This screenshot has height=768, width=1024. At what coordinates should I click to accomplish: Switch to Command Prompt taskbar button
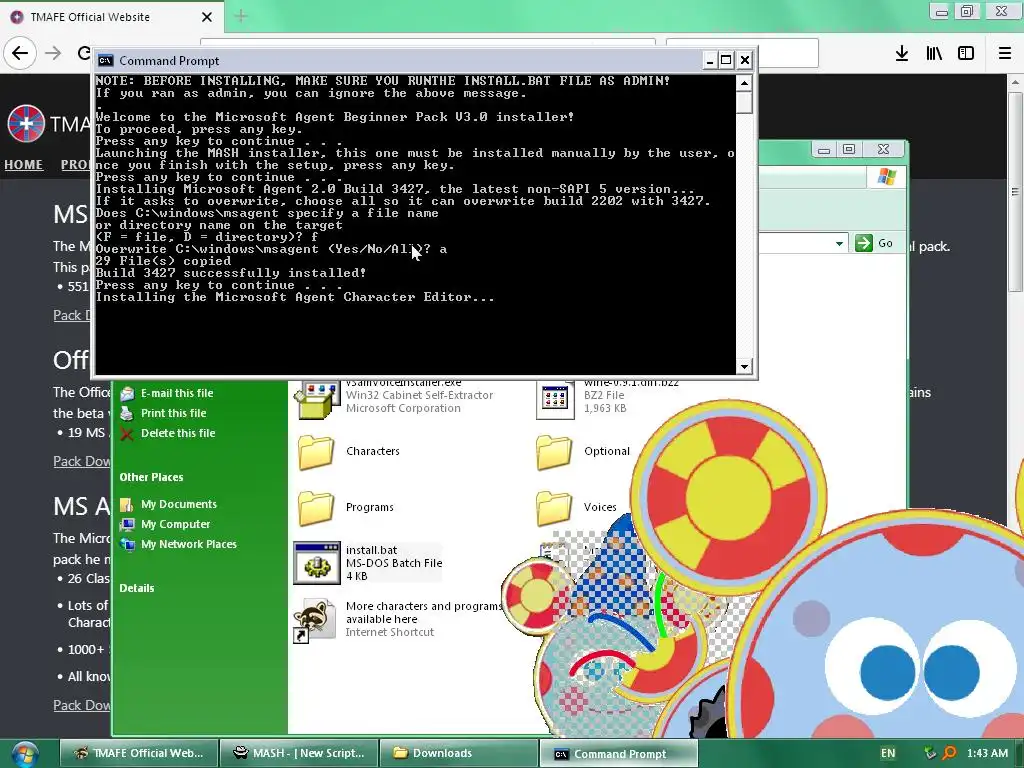coord(619,754)
